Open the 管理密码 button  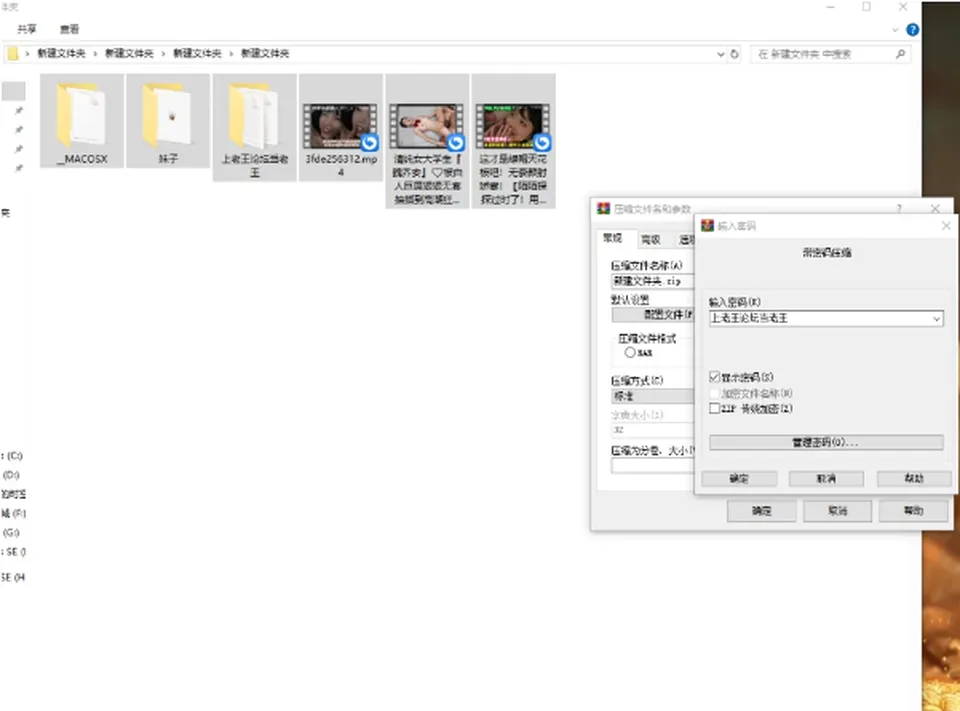[826, 442]
